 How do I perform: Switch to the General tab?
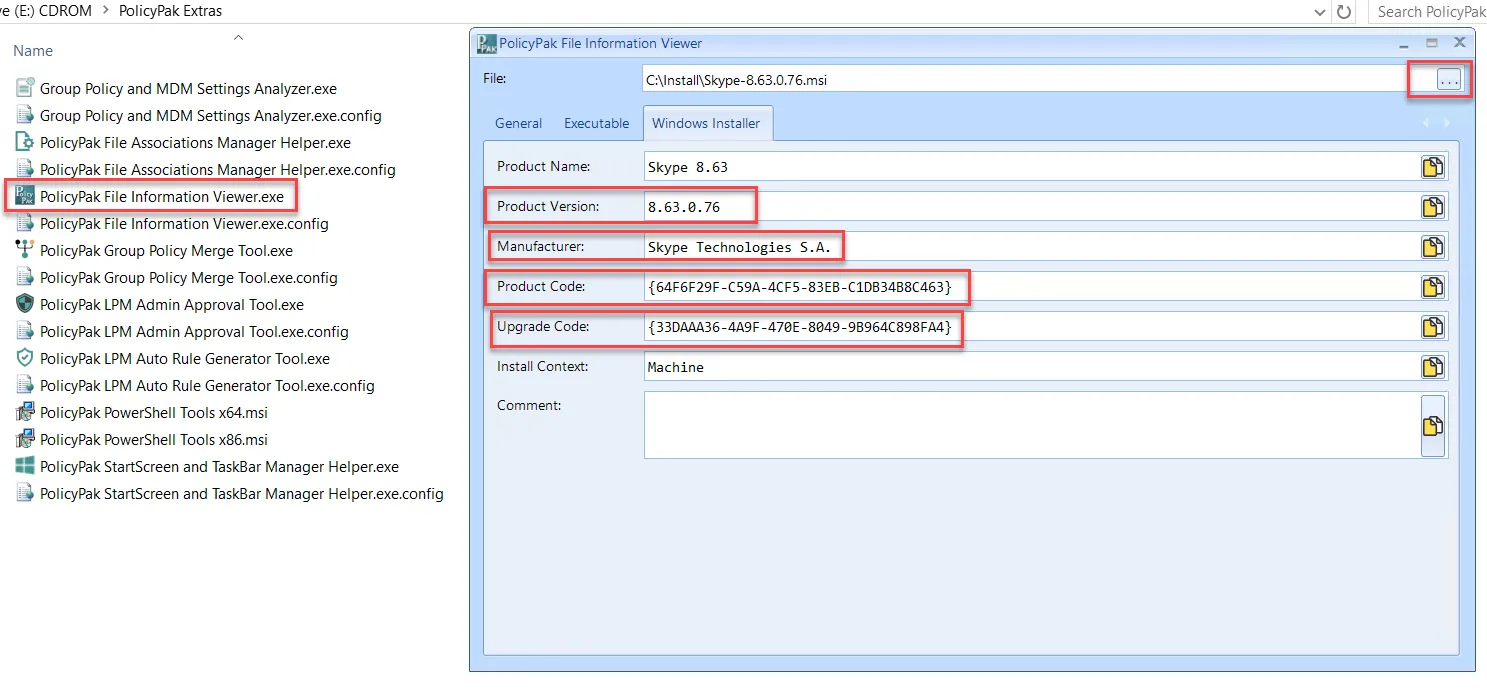518,123
